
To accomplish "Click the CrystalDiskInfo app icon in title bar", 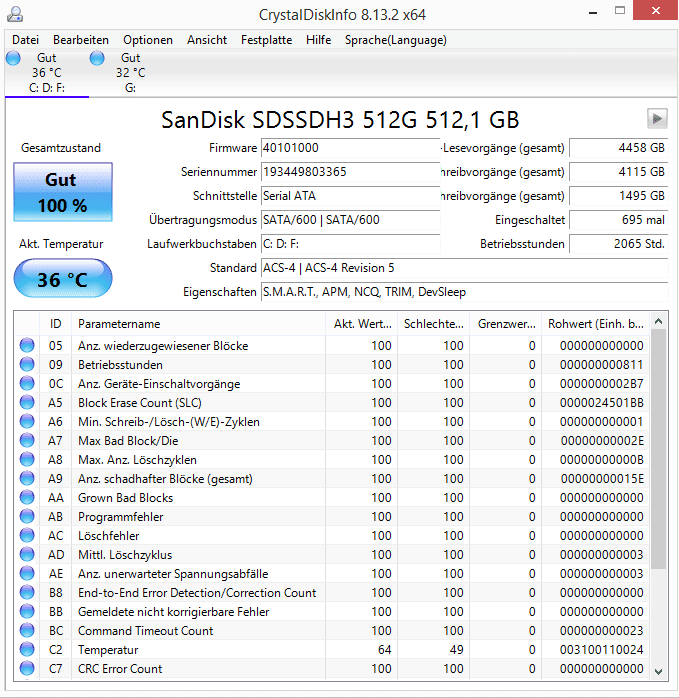I will pos(15,14).
